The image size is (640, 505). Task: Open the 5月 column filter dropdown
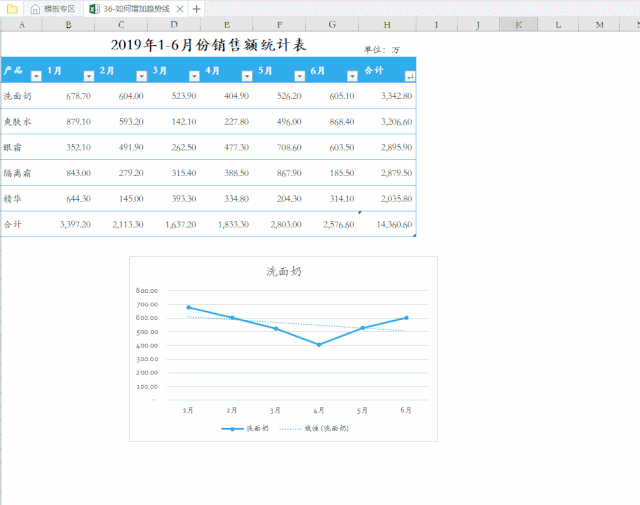pyautogui.click(x=300, y=76)
